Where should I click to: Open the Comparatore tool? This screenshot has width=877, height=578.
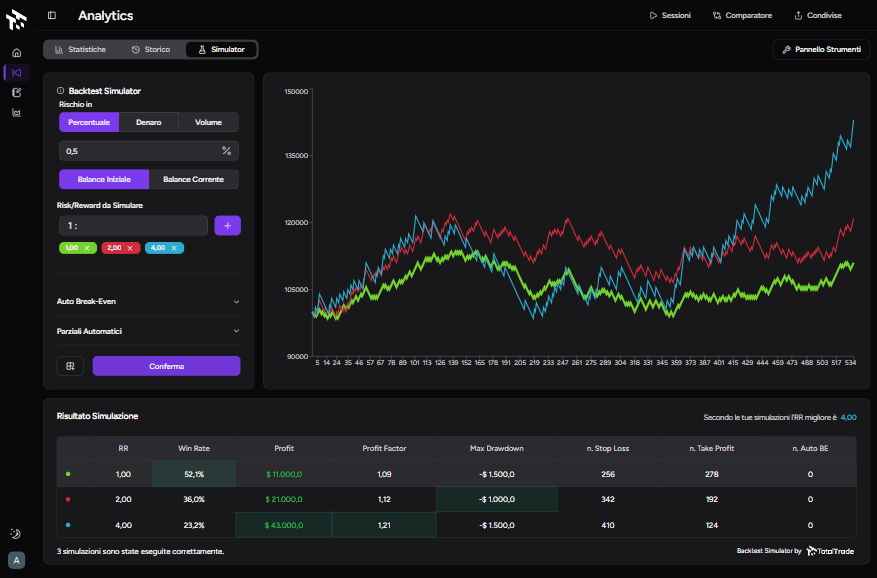pos(742,16)
